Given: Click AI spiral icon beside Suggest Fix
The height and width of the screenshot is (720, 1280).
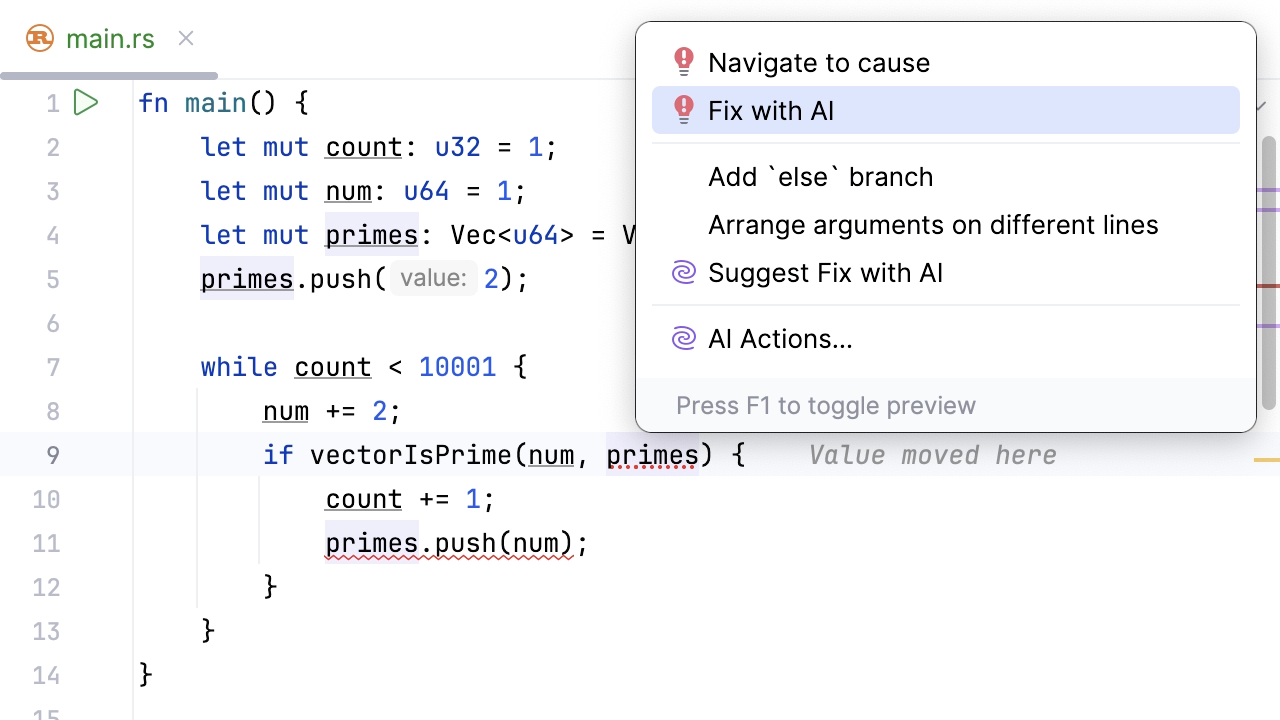Looking at the screenshot, I should [684, 273].
